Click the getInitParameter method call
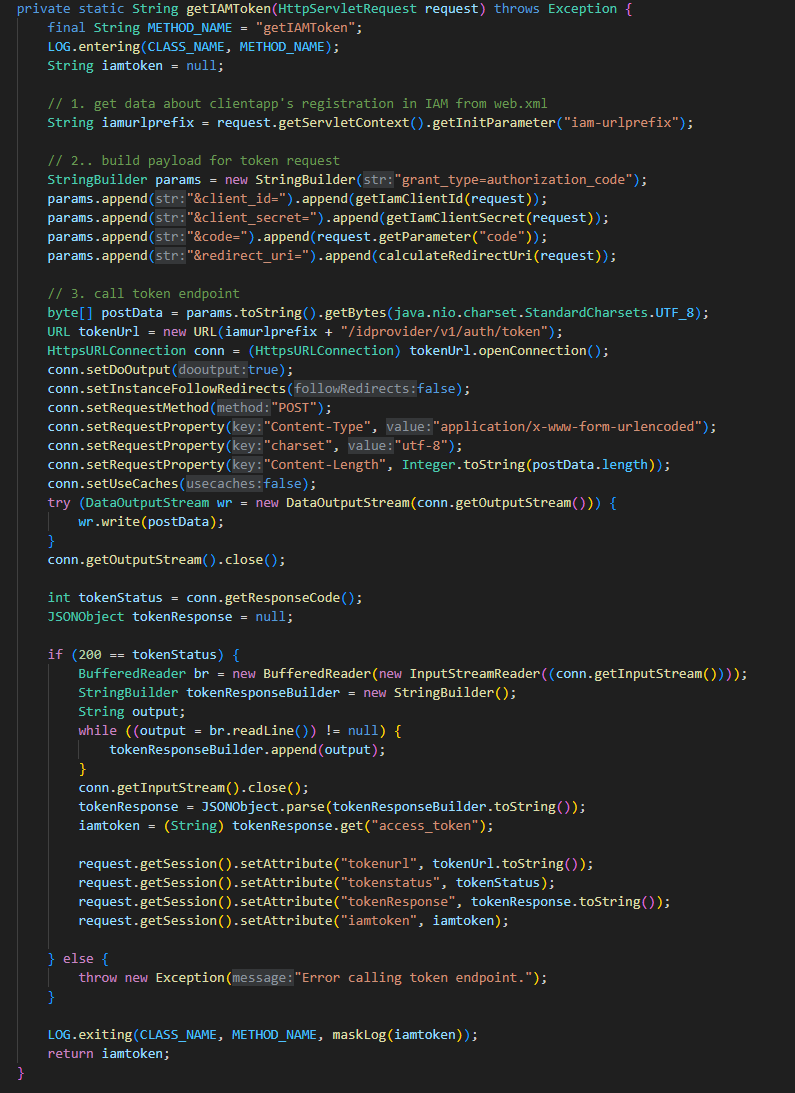 pyautogui.click(x=494, y=123)
